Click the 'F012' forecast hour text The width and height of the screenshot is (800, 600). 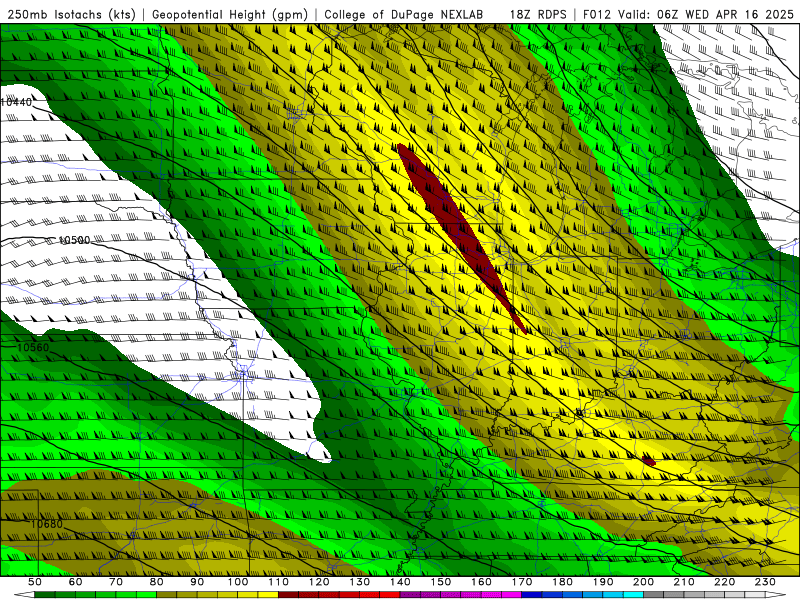[x=596, y=15]
